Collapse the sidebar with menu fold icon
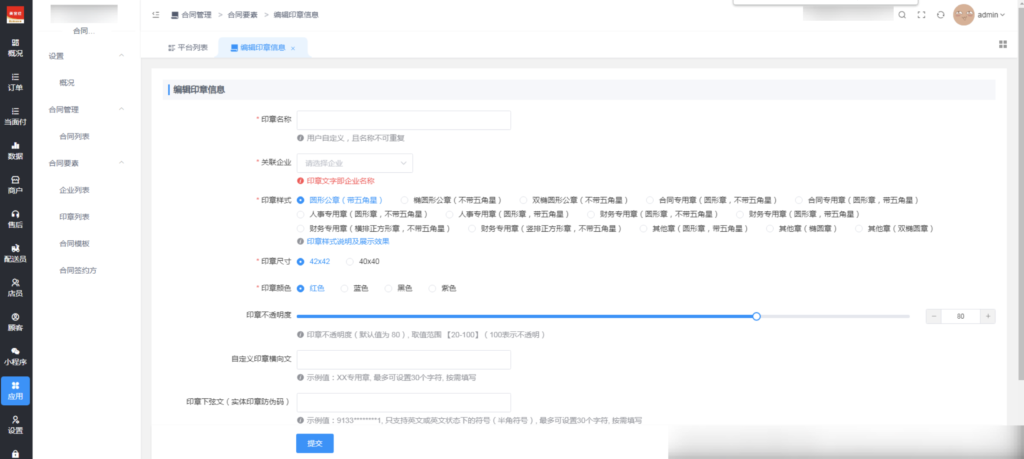Image resolution: width=1024 pixels, height=459 pixels. pos(155,15)
